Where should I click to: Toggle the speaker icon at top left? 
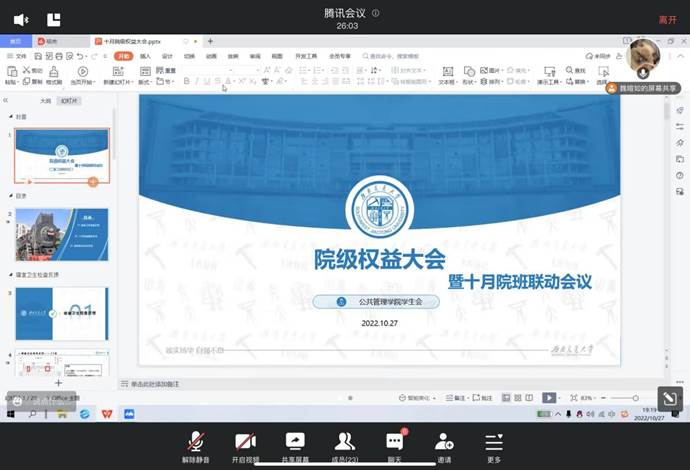coord(21,20)
